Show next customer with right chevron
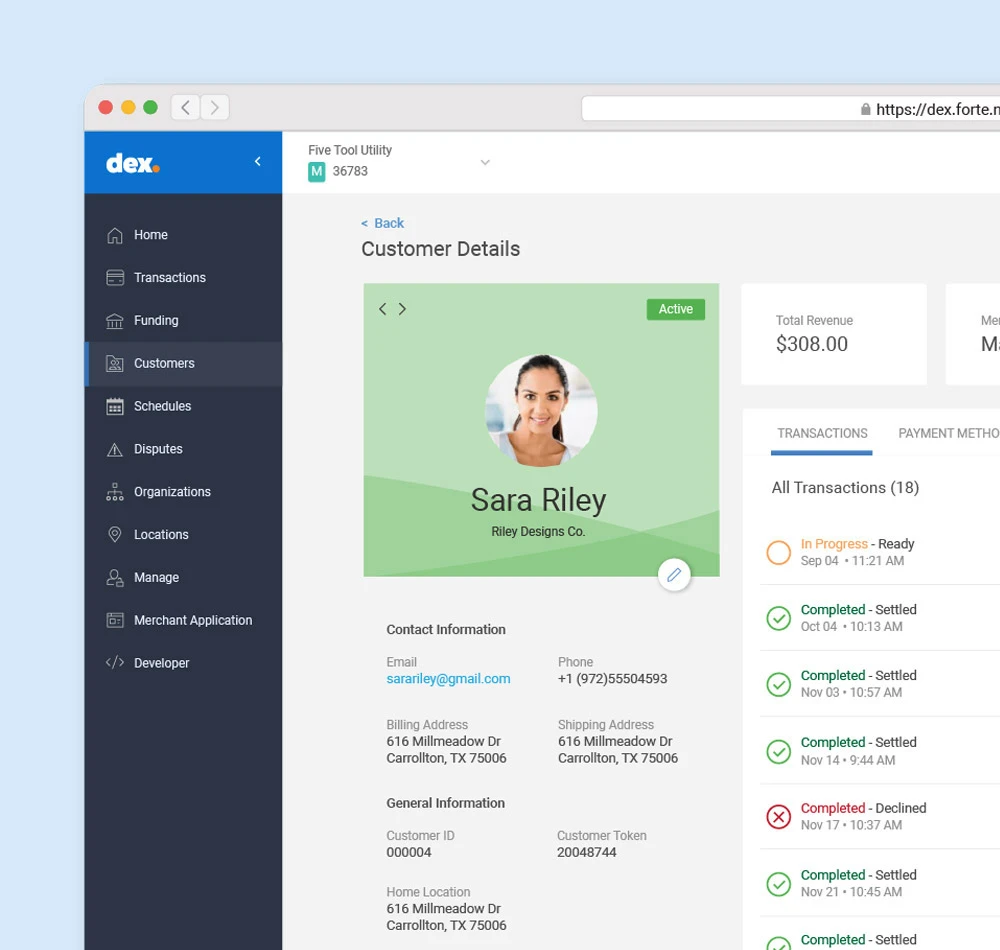 tap(402, 309)
